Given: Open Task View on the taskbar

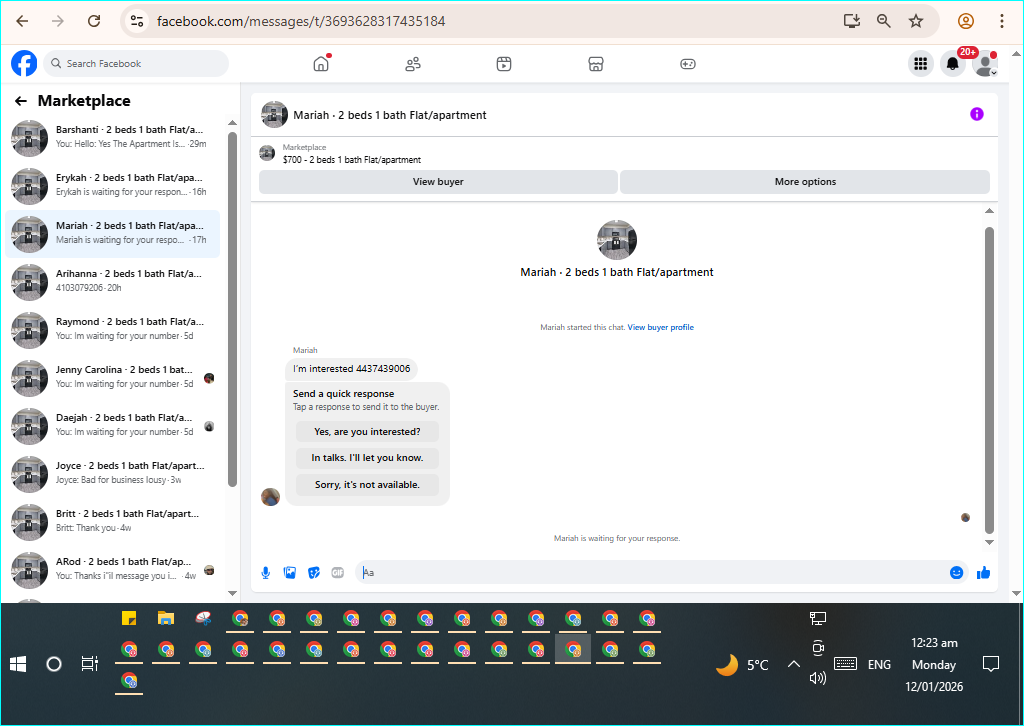Looking at the screenshot, I should tap(89, 665).
